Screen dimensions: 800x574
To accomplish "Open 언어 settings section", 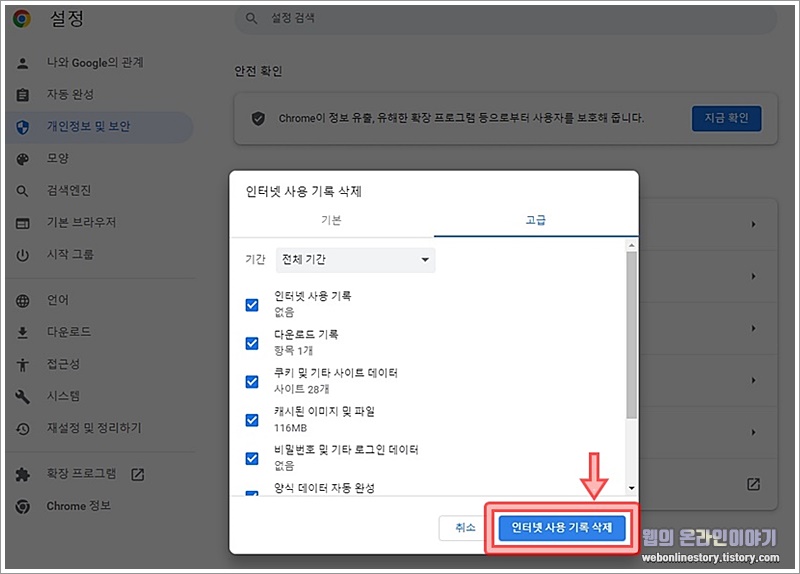I will pyautogui.click(x=100, y=300).
